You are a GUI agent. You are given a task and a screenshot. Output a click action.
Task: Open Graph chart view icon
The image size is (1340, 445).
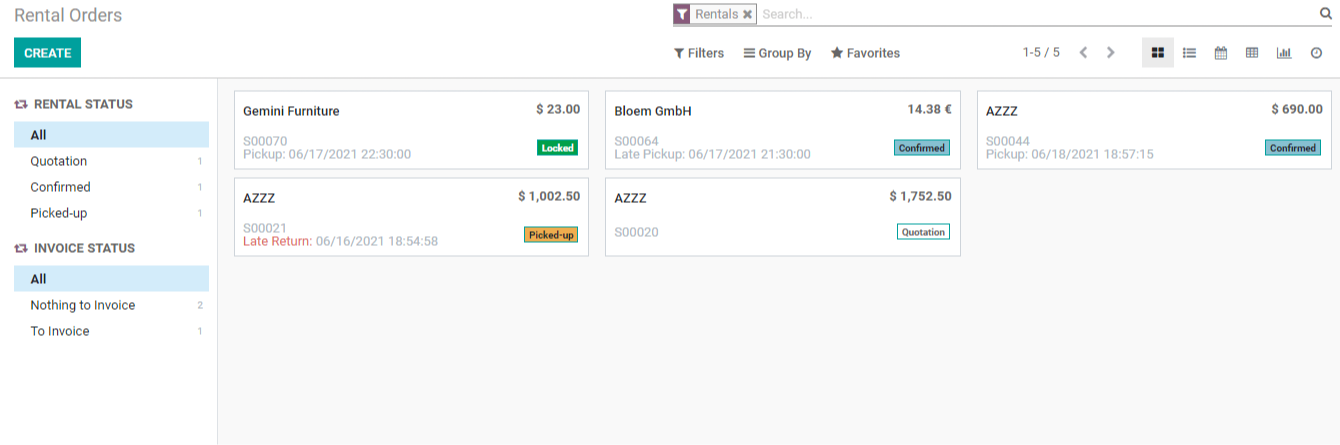click(x=1284, y=53)
